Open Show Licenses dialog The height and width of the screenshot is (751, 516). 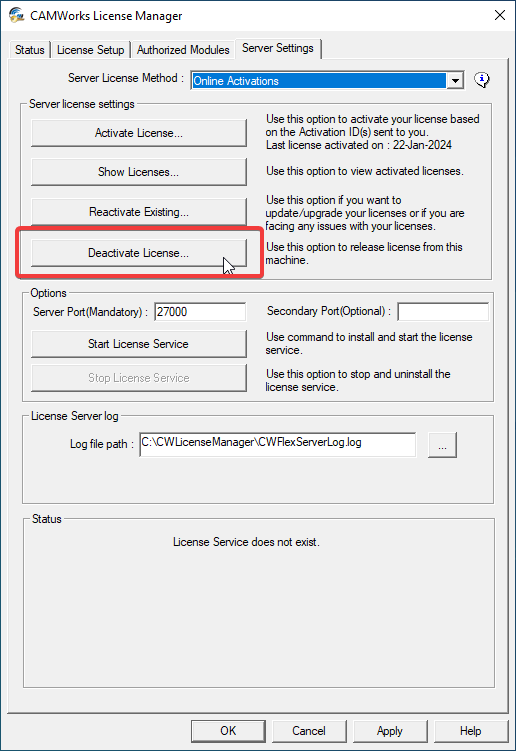point(139,172)
